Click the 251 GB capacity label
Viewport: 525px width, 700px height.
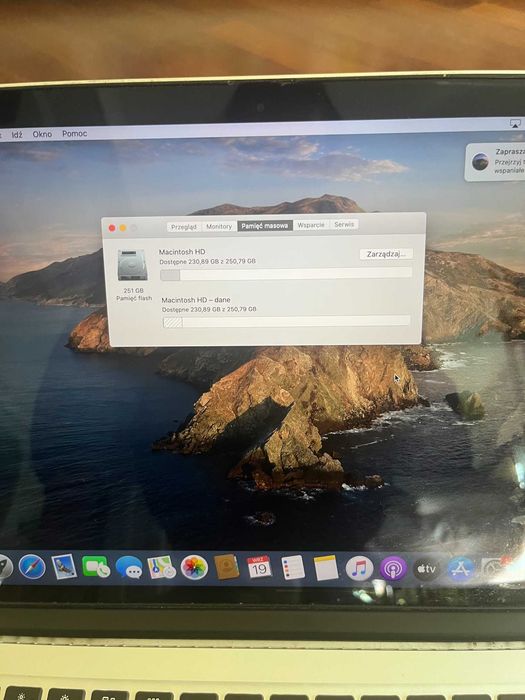click(x=133, y=290)
